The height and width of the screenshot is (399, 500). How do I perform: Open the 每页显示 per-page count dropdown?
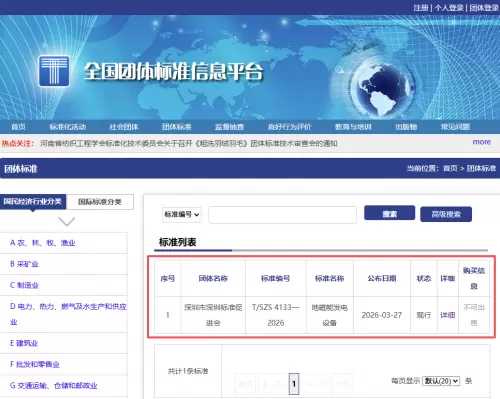click(441, 381)
